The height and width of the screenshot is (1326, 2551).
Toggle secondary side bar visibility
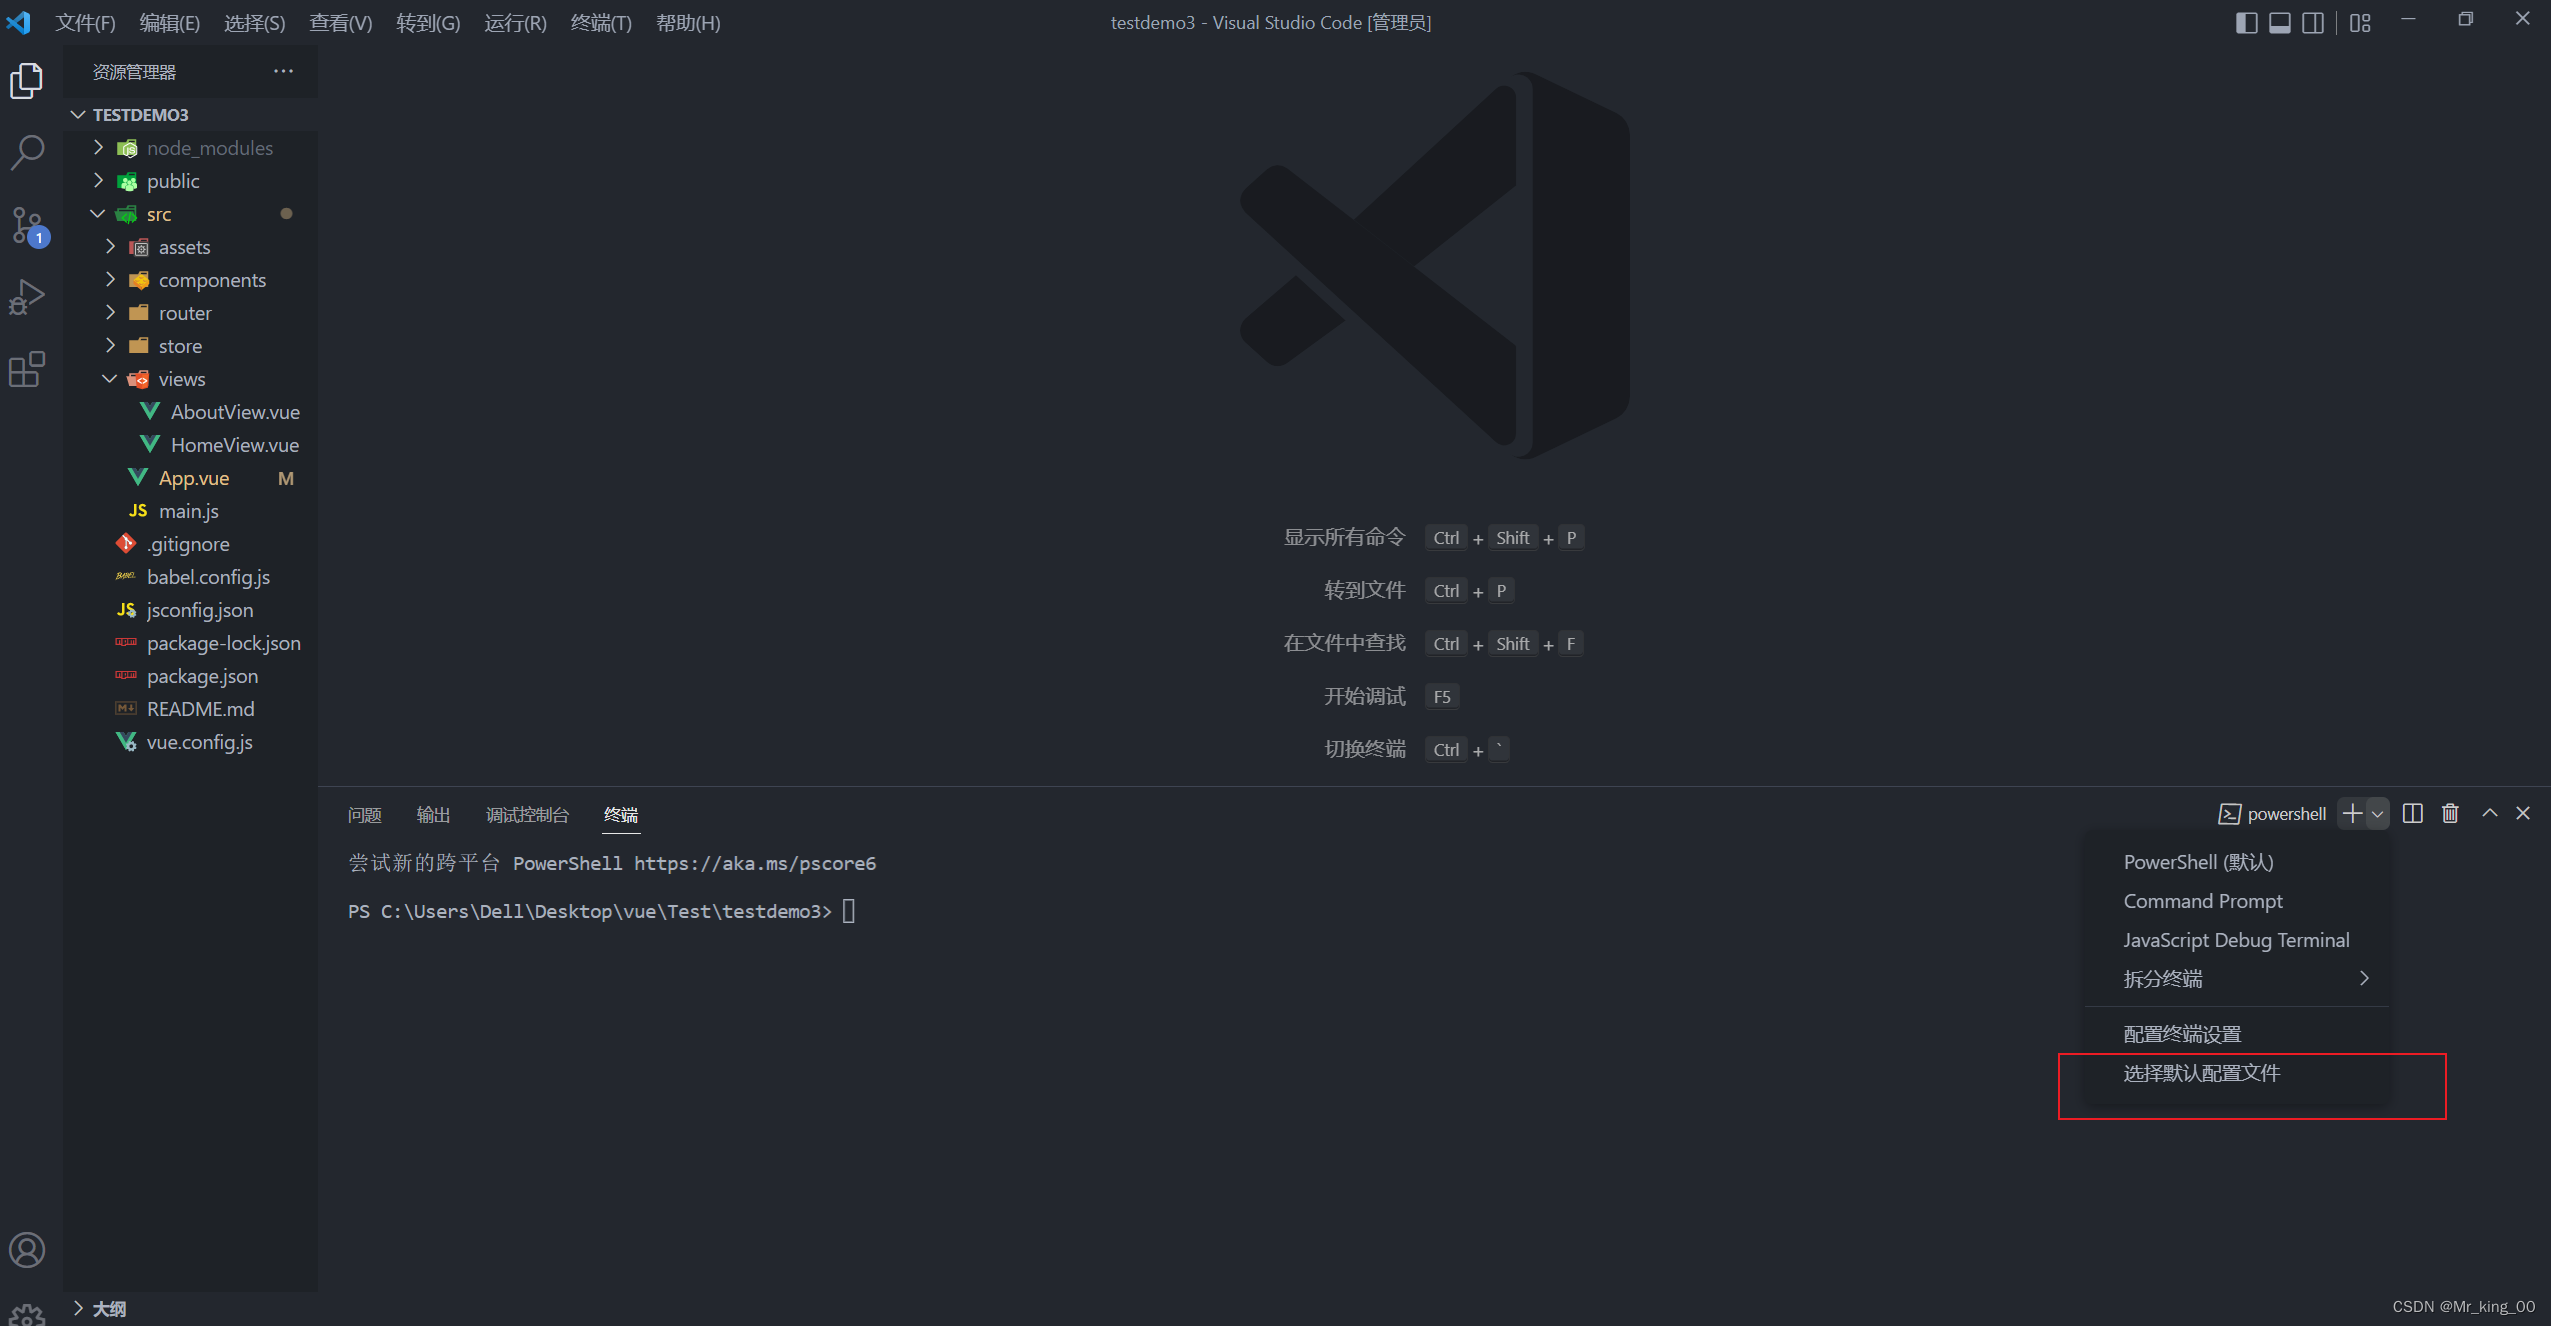pyautogui.click(x=2312, y=22)
